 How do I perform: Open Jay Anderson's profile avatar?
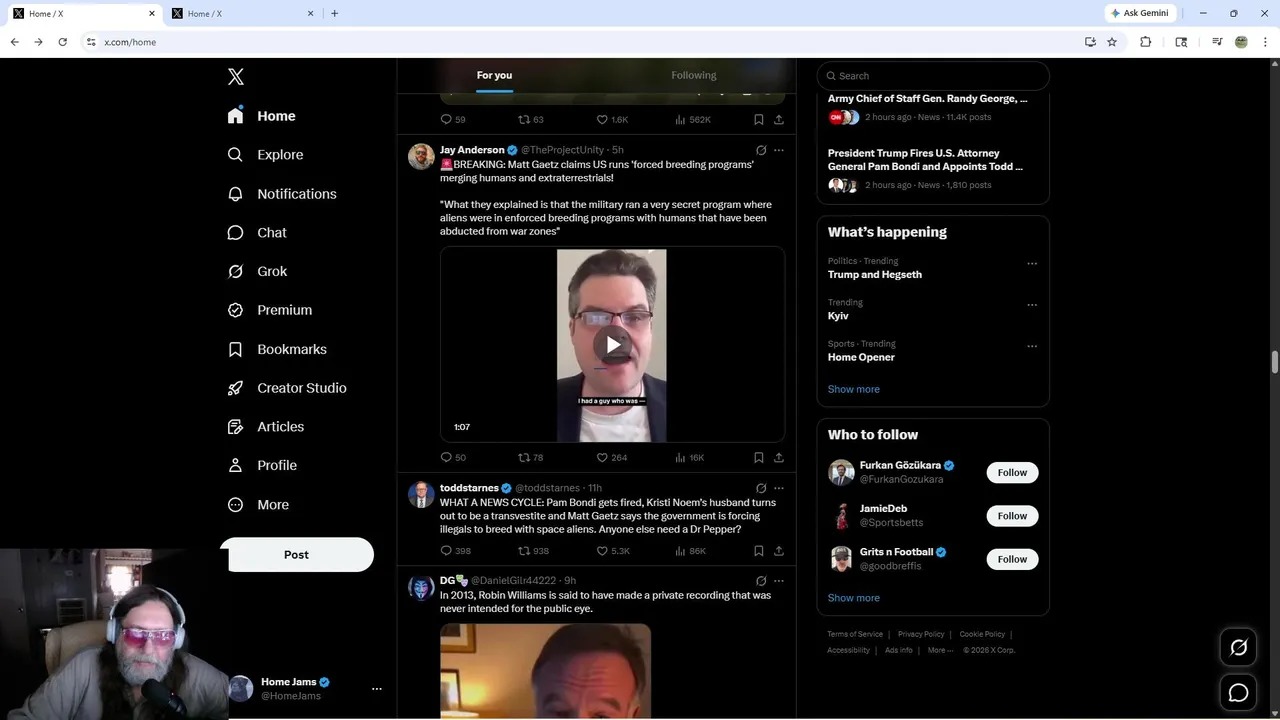click(x=421, y=156)
